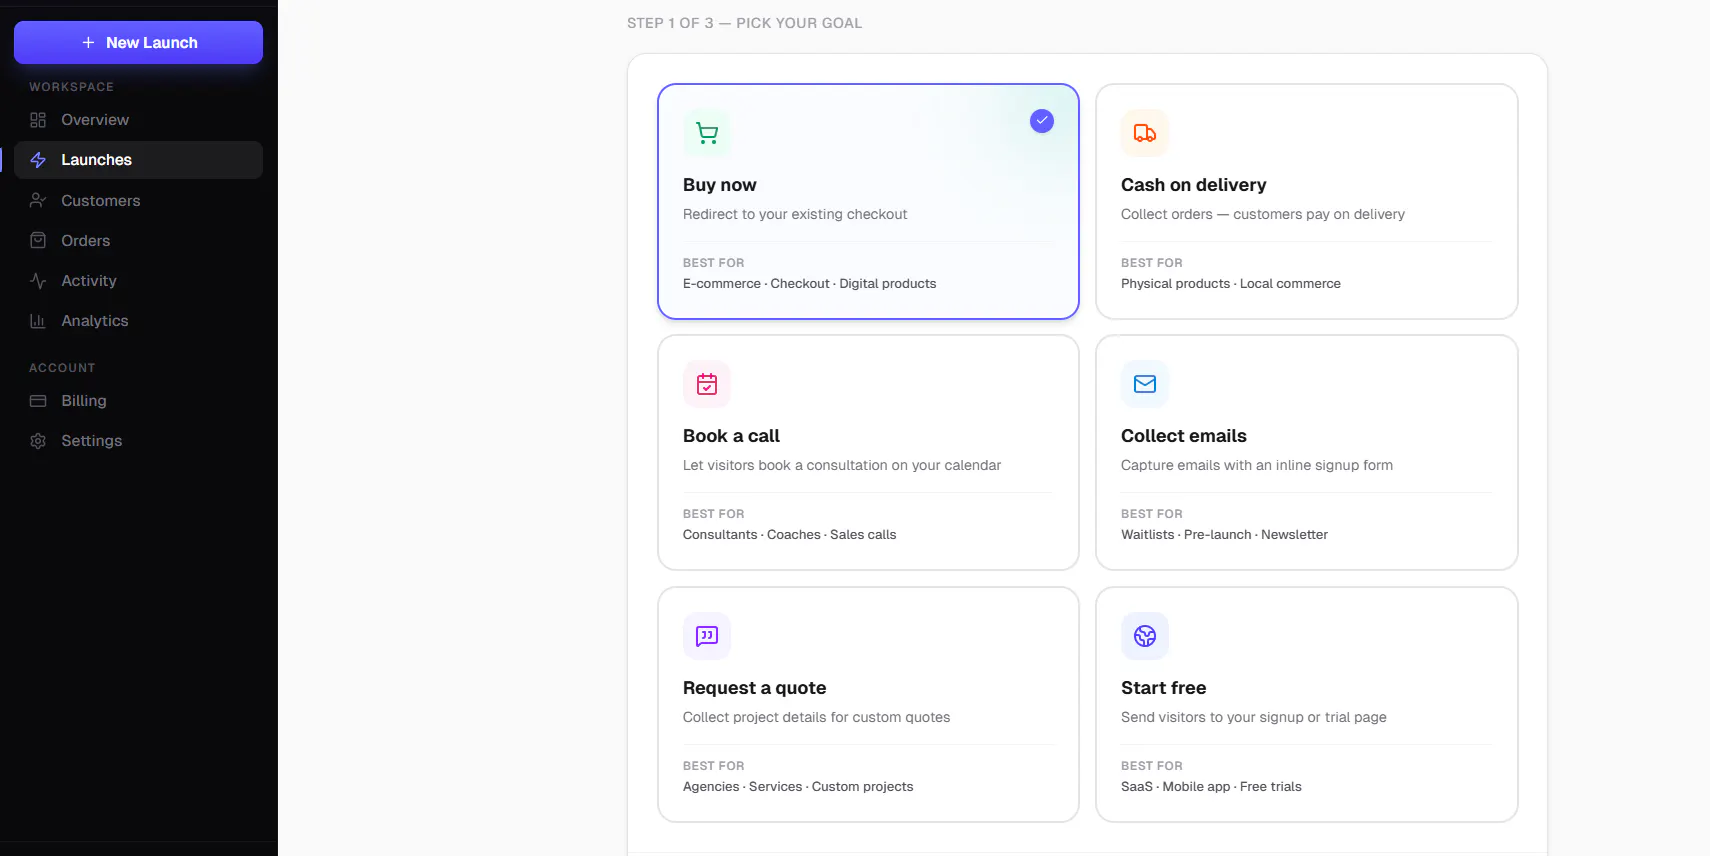
Task: Click the New Launch button
Action: click(x=138, y=43)
